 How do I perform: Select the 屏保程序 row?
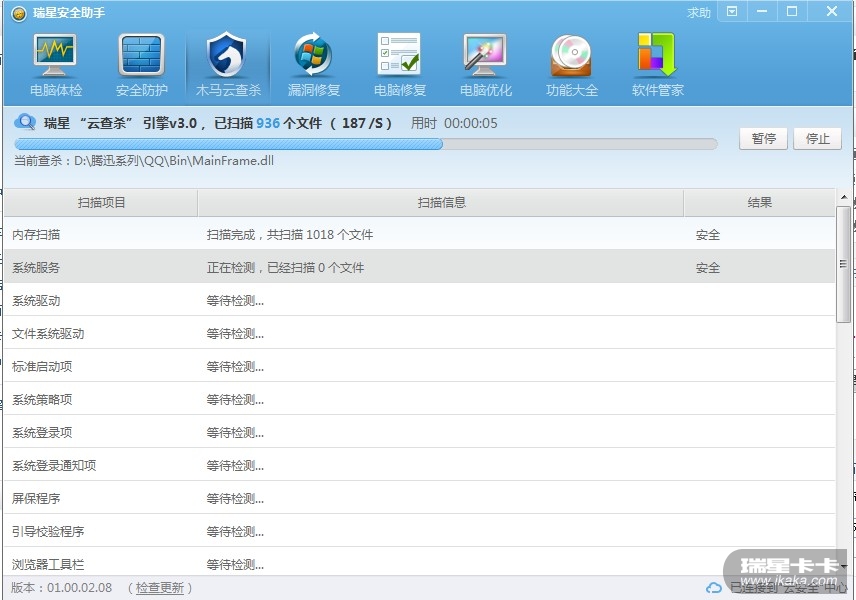pos(420,498)
